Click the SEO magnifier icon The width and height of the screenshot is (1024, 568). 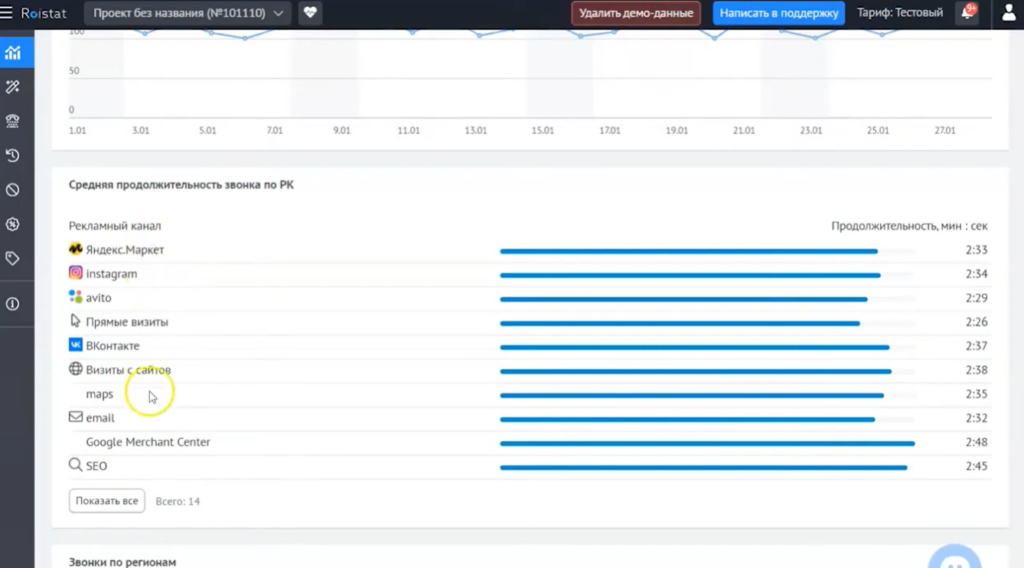point(76,465)
